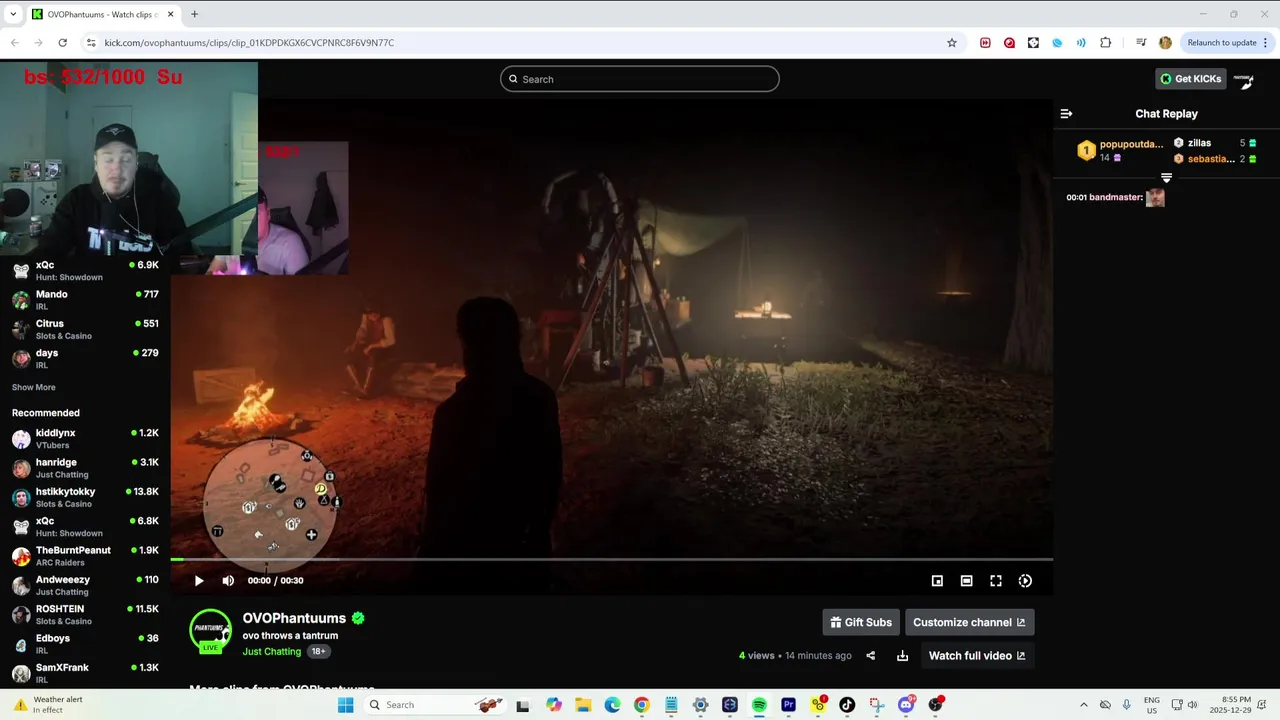This screenshot has width=1280, height=720.
Task: Click Gift Subs button
Action: [x=861, y=622]
